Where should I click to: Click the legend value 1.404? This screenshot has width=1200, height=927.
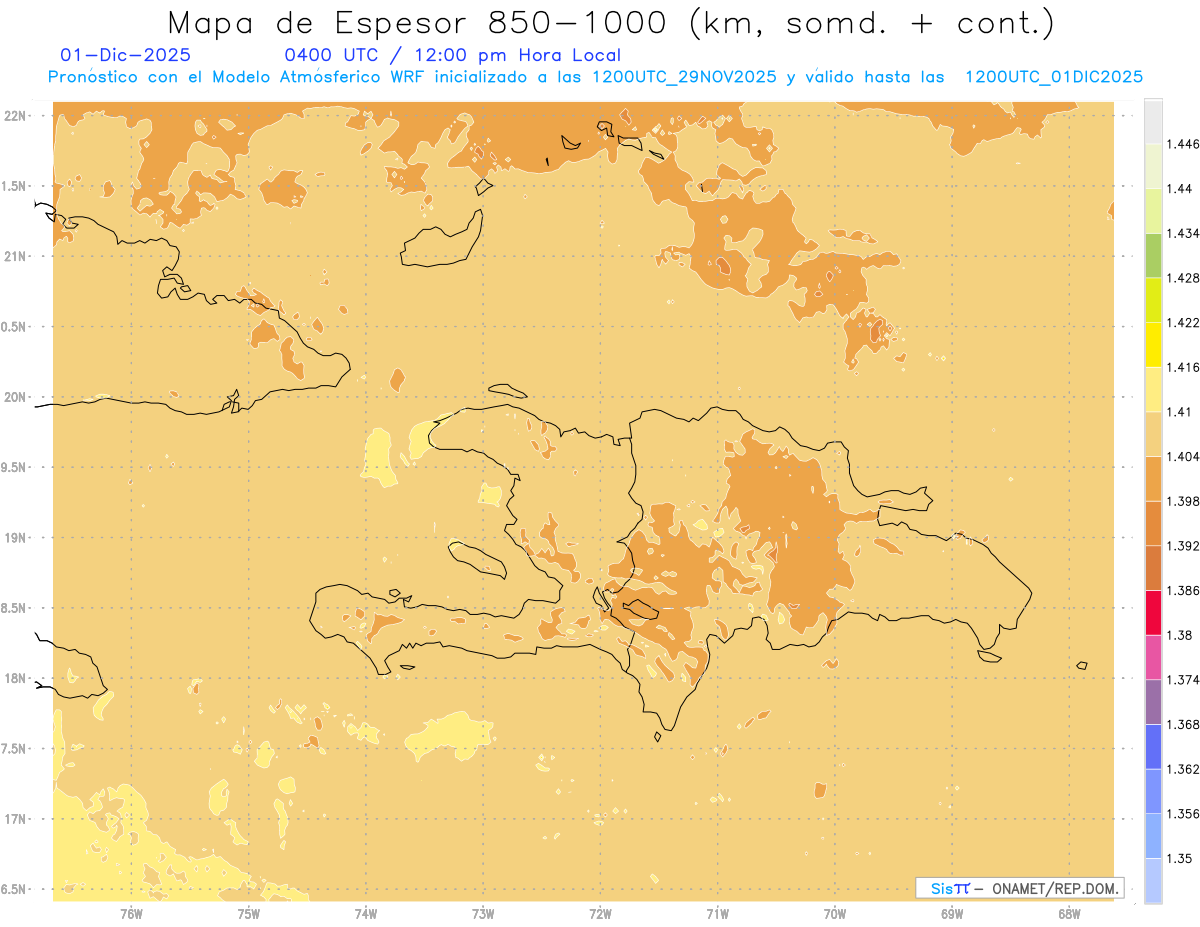click(1183, 456)
